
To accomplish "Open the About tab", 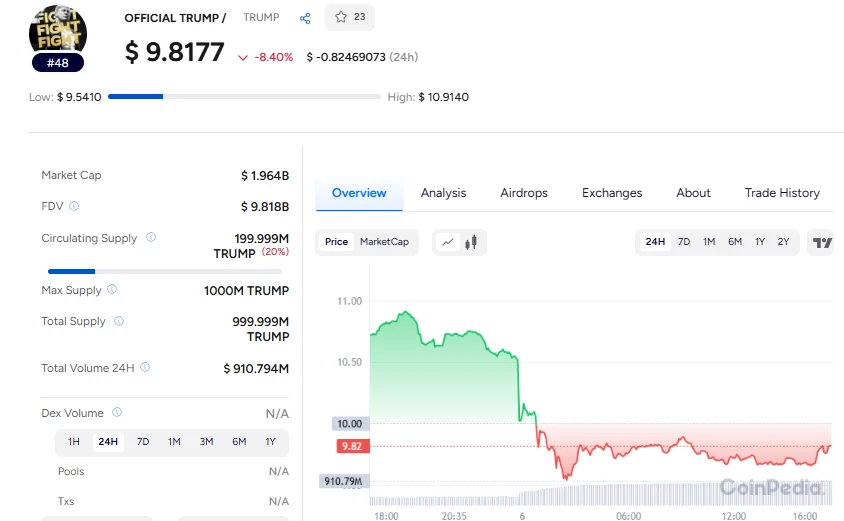I will click(693, 193).
